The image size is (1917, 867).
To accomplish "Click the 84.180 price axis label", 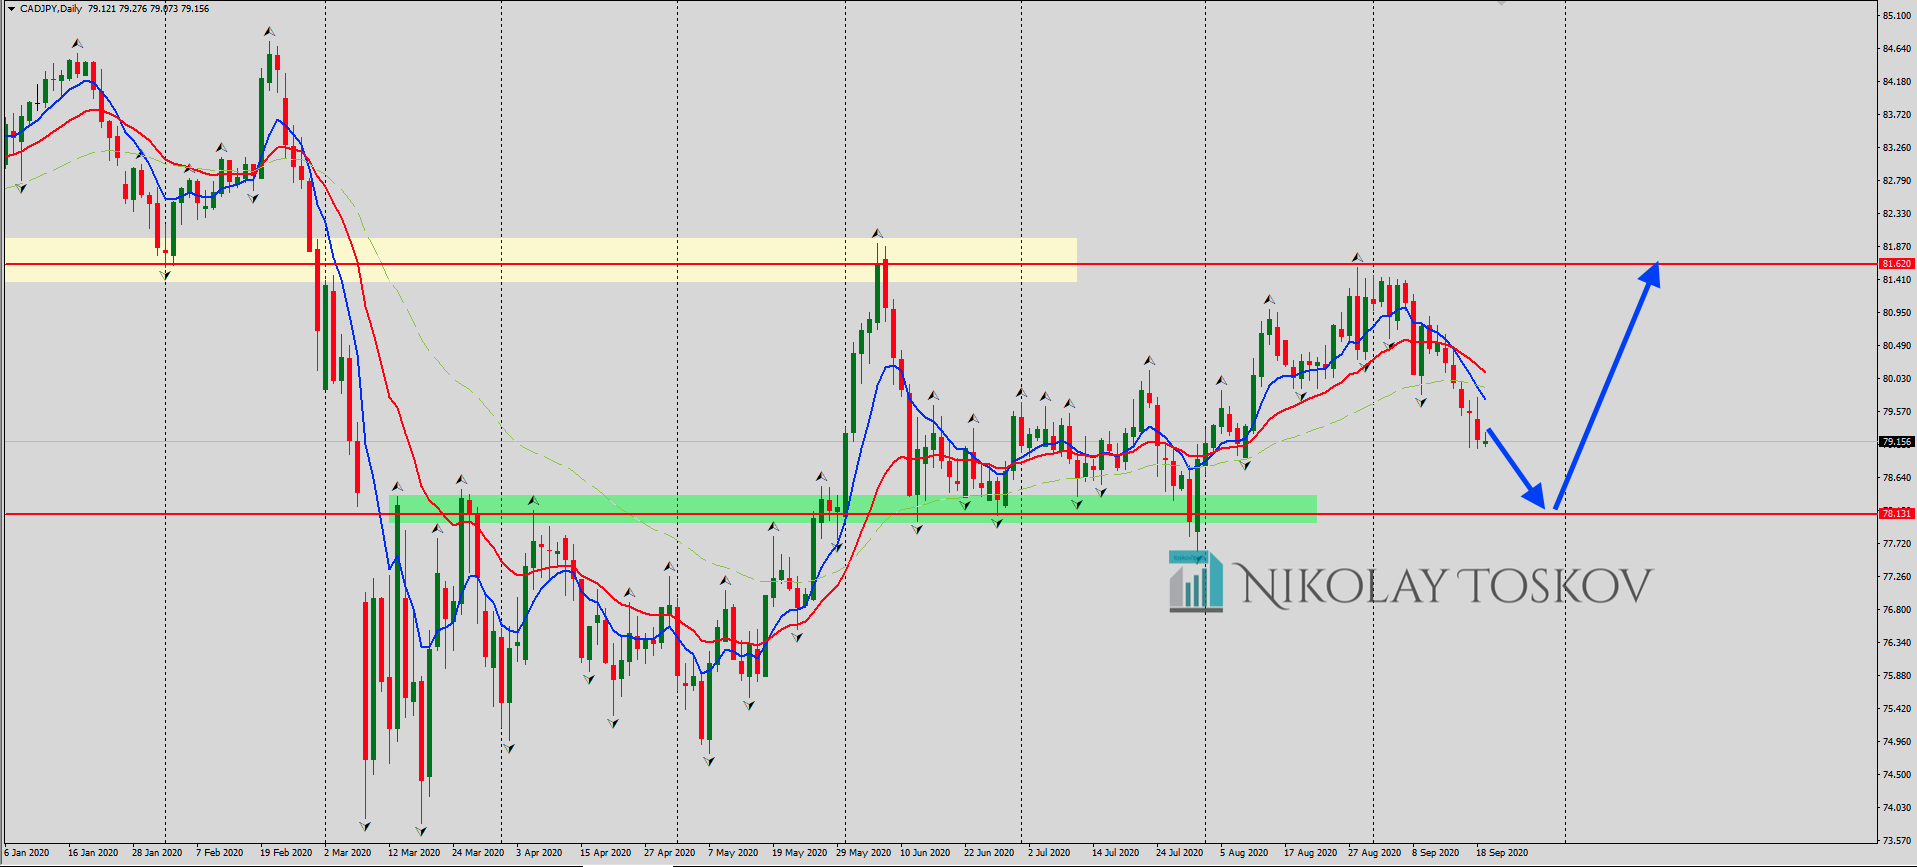I will 1896,82.
